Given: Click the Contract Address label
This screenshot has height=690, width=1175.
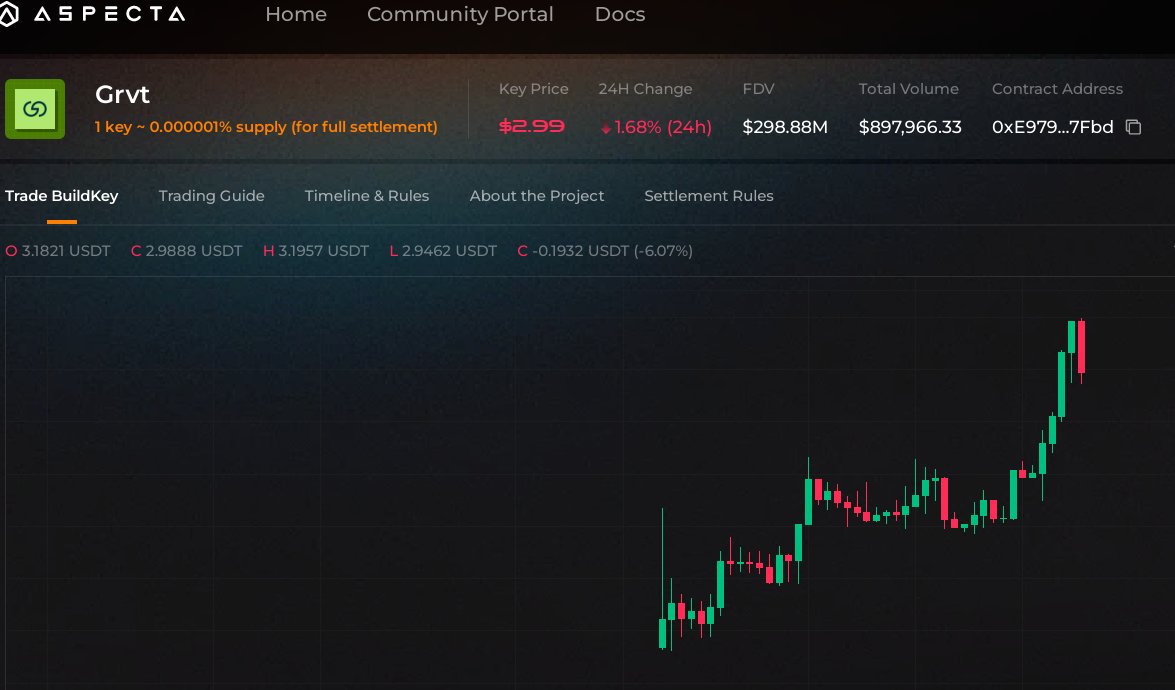Looking at the screenshot, I should point(1057,89).
